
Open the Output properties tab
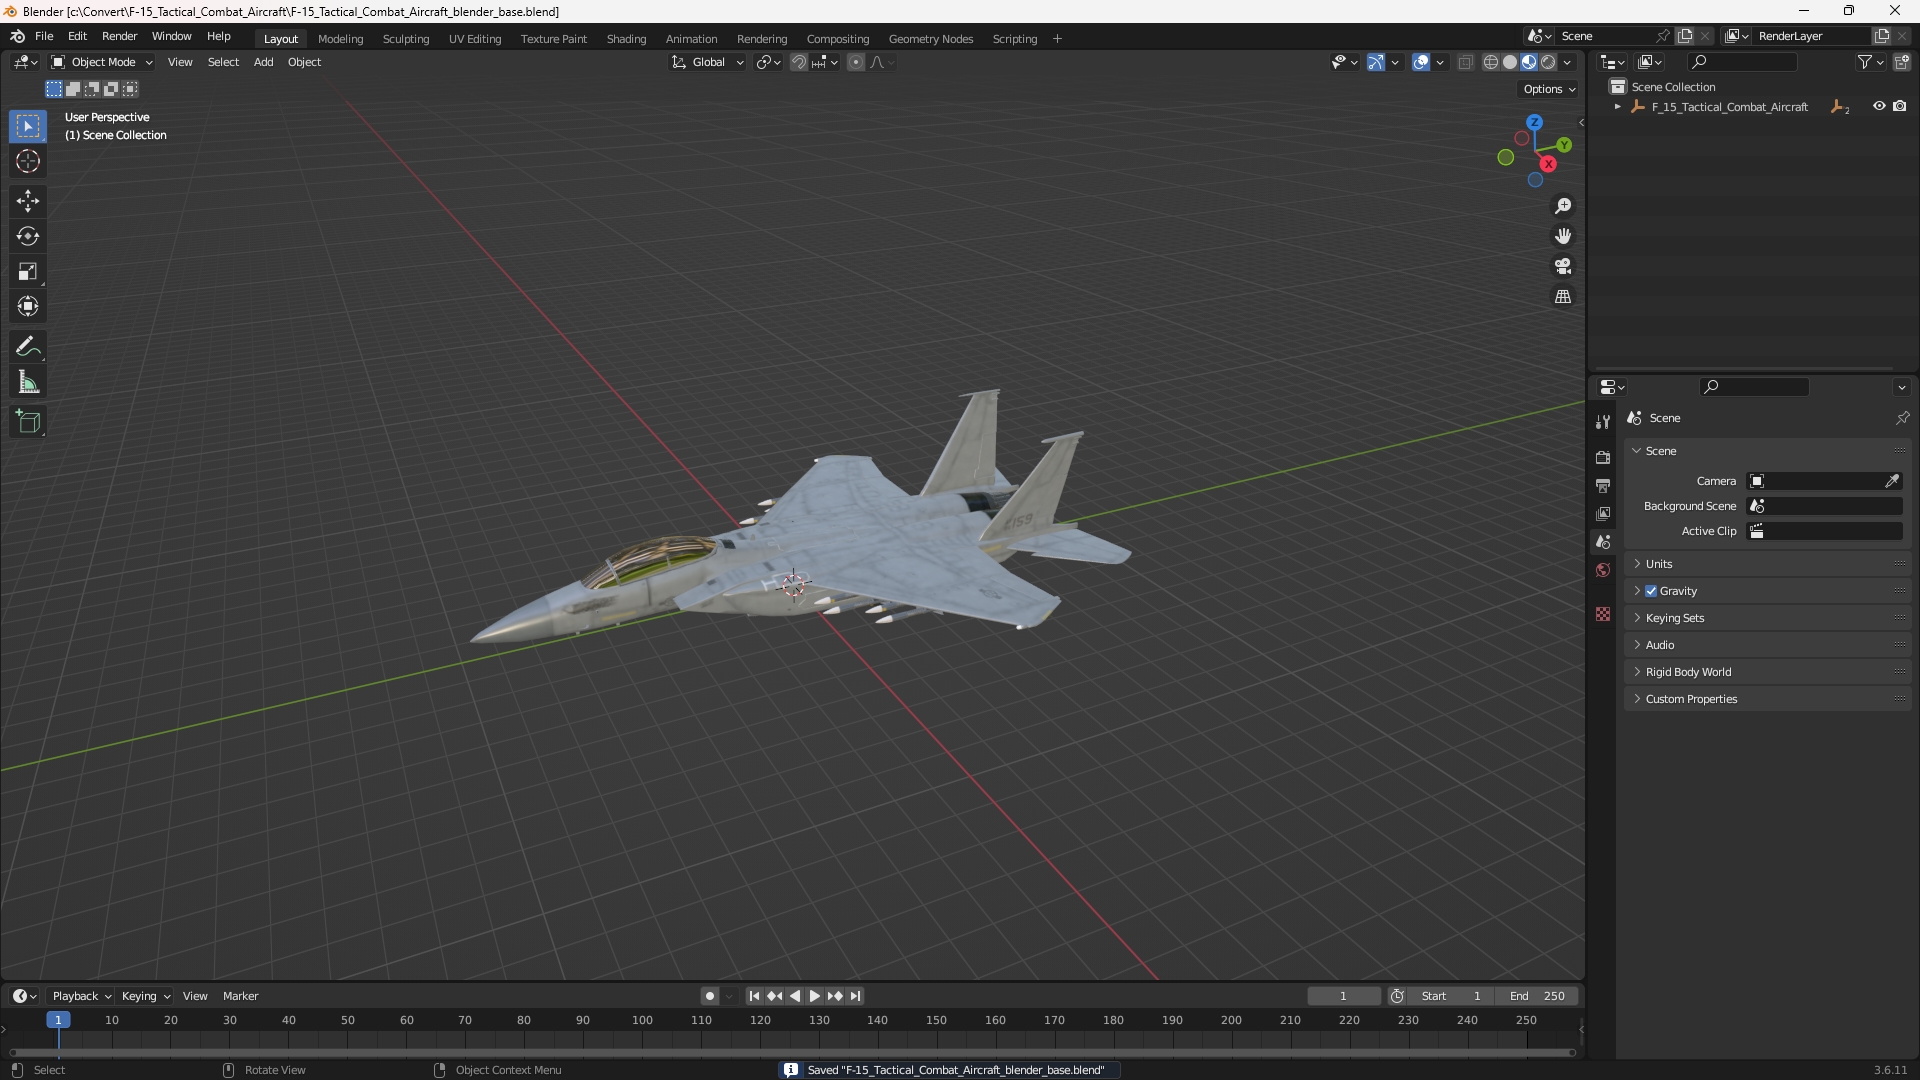(1603, 485)
